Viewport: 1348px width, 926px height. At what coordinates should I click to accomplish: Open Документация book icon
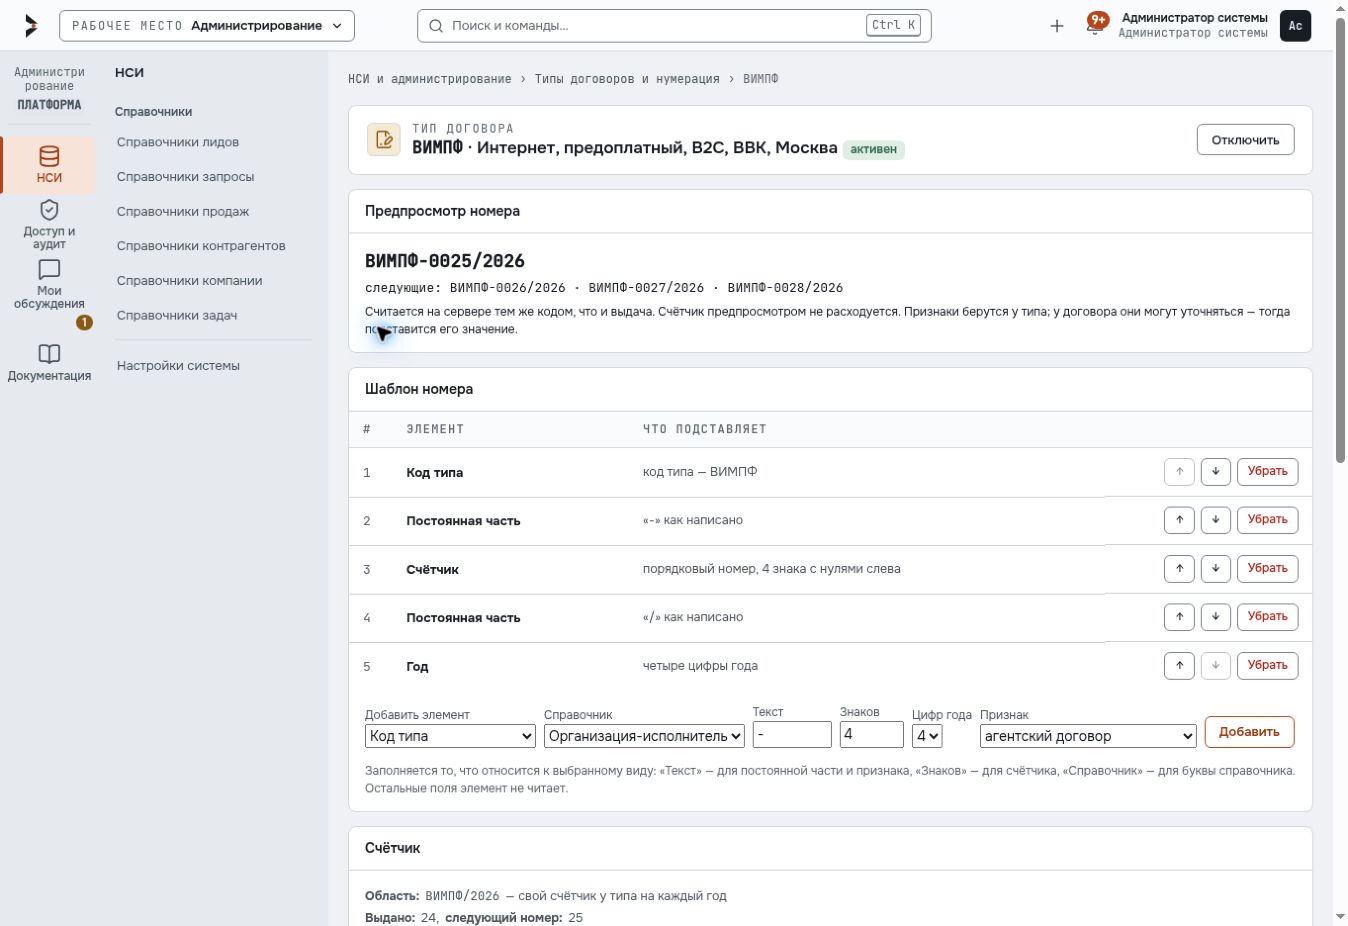click(x=49, y=354)
